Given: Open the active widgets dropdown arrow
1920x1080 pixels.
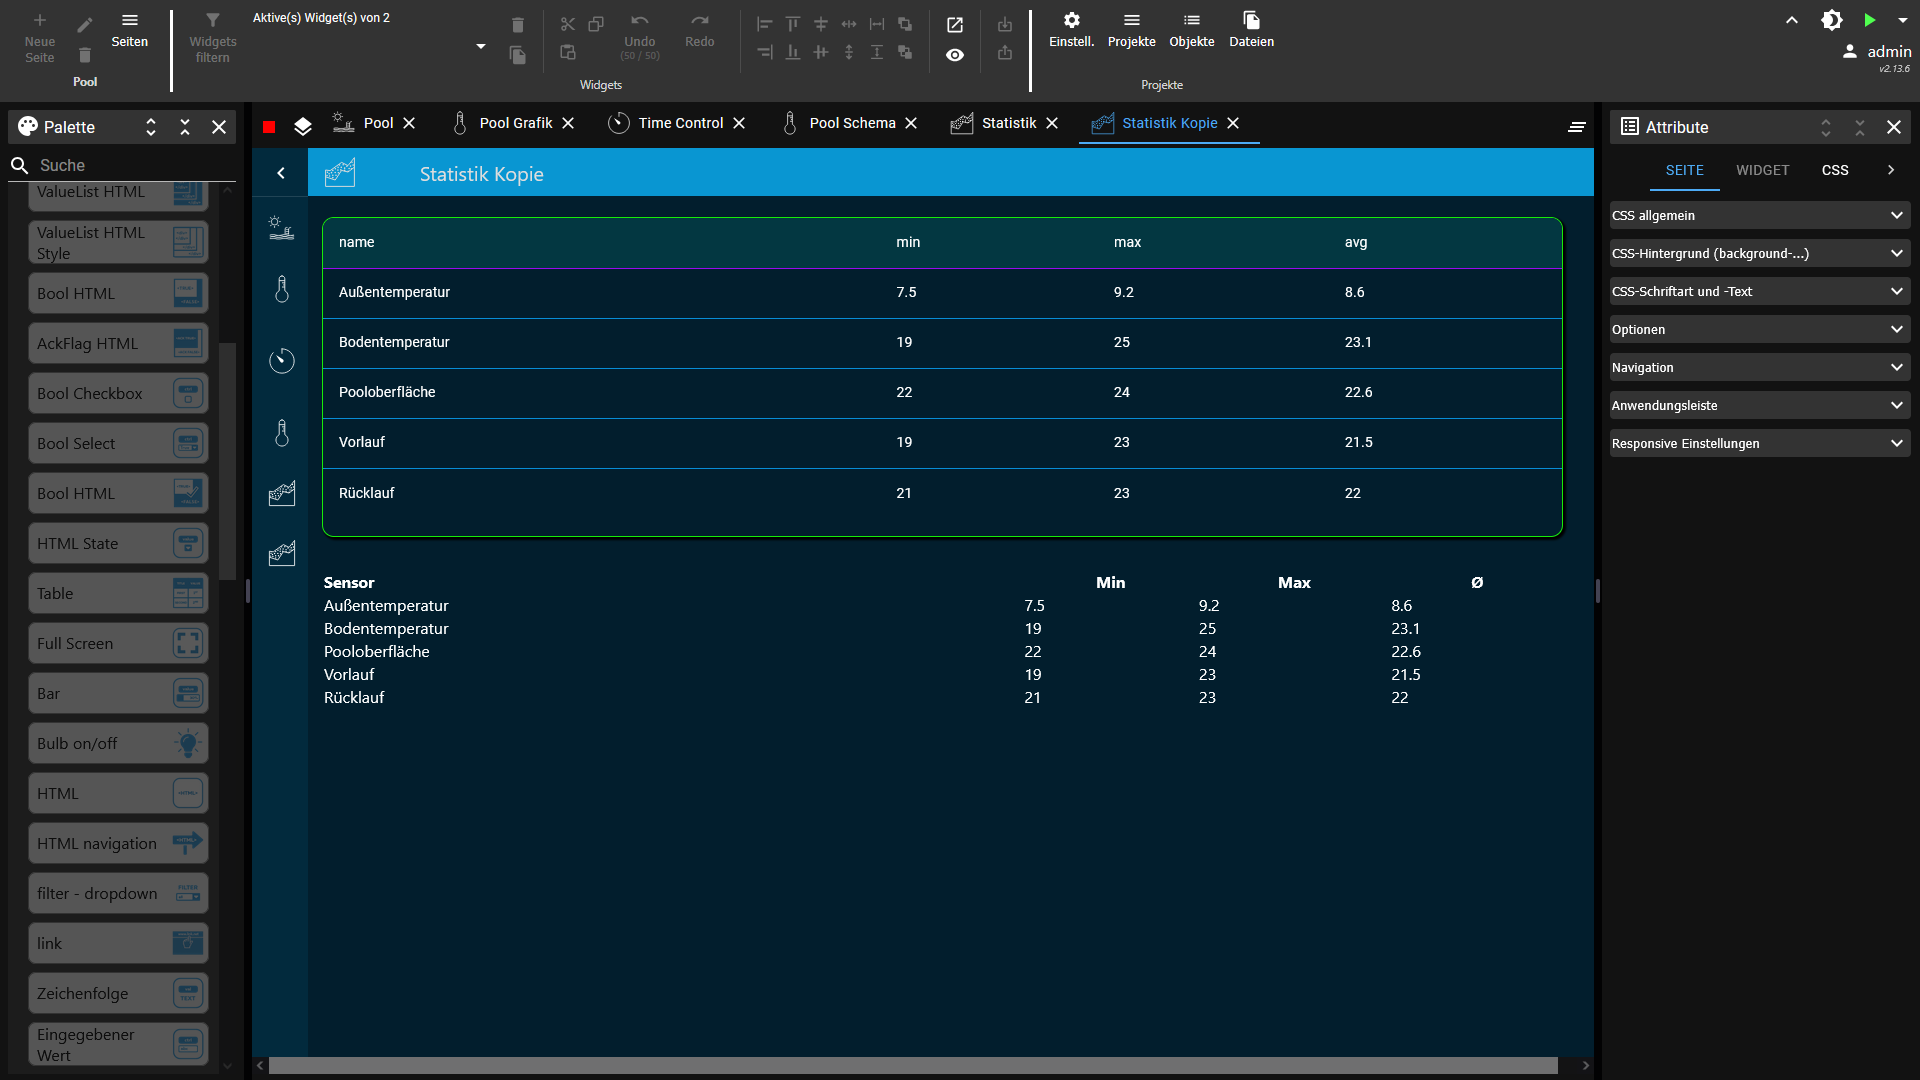Looking at the screenshot, I should pyautogui.click(x=481, y=47).
